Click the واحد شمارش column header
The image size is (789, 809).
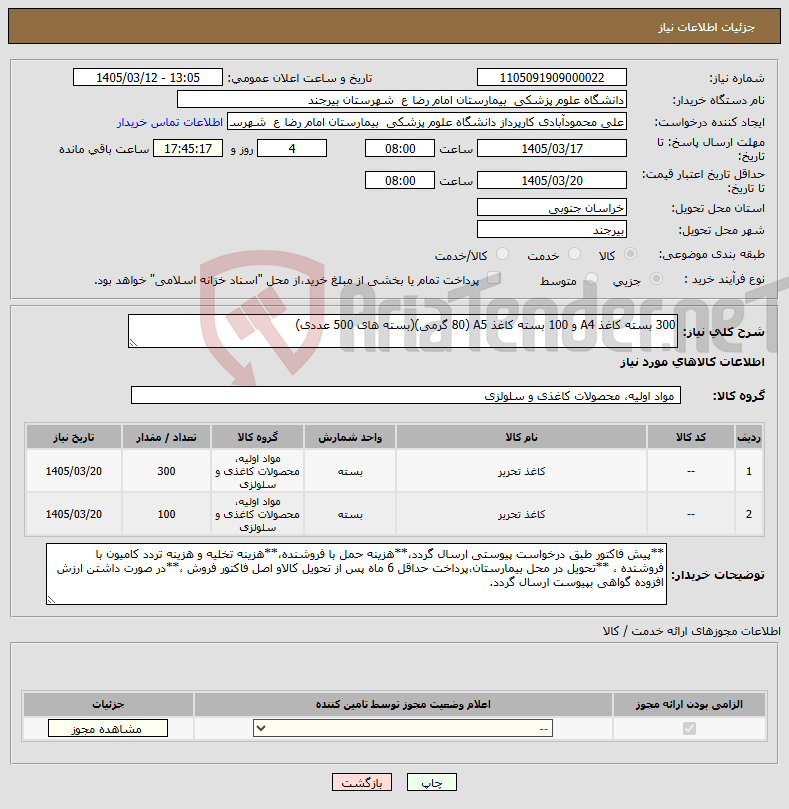[x=350, y=437]
